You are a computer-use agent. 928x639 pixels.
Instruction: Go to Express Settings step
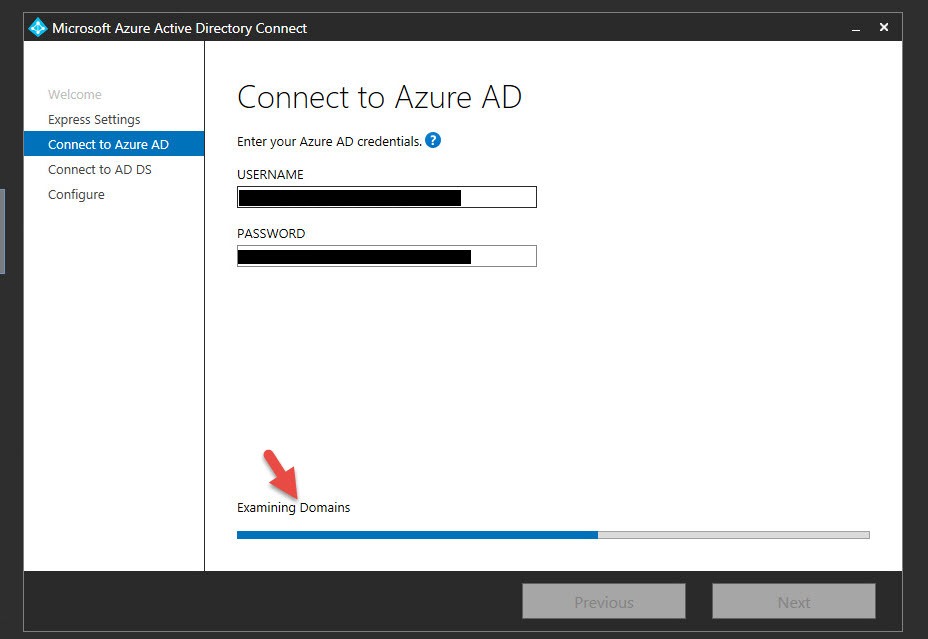point(94,120)
